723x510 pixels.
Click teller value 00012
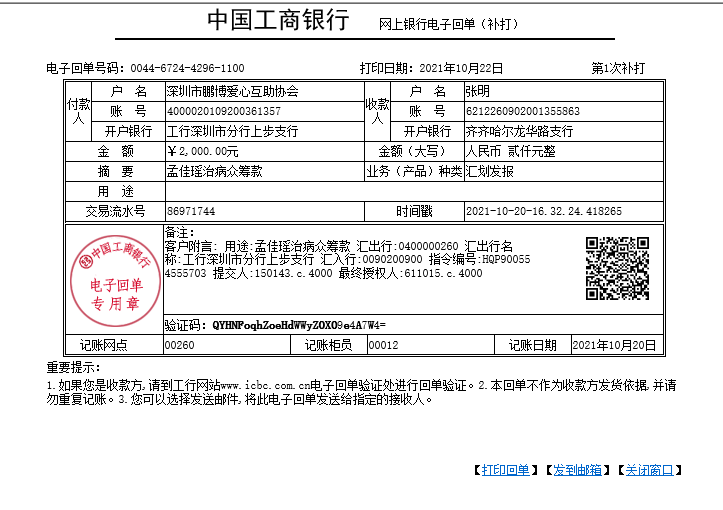coord(383,345)
